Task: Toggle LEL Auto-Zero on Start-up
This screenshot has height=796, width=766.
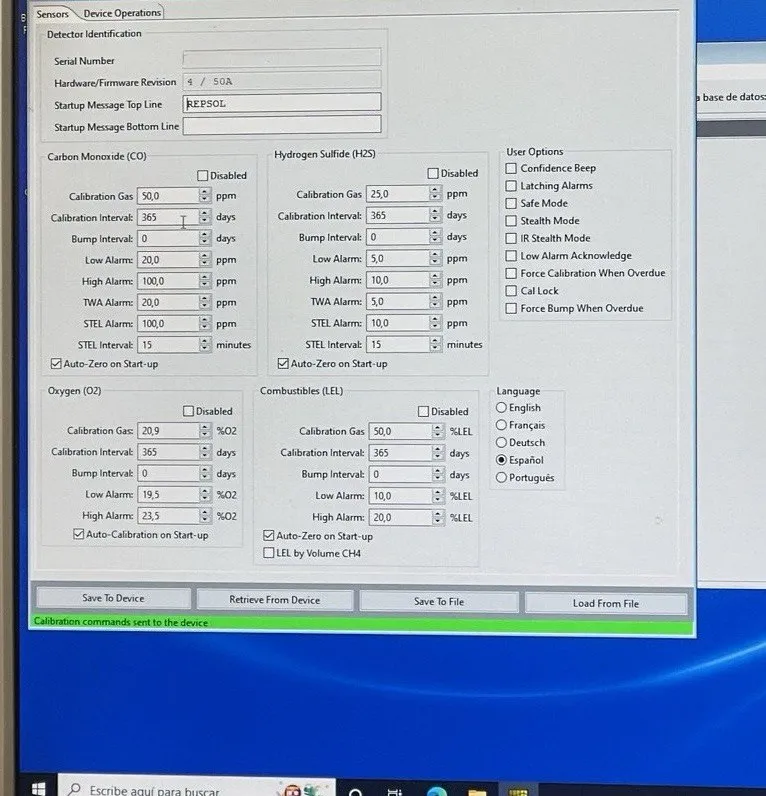Action: pos(269,536)
